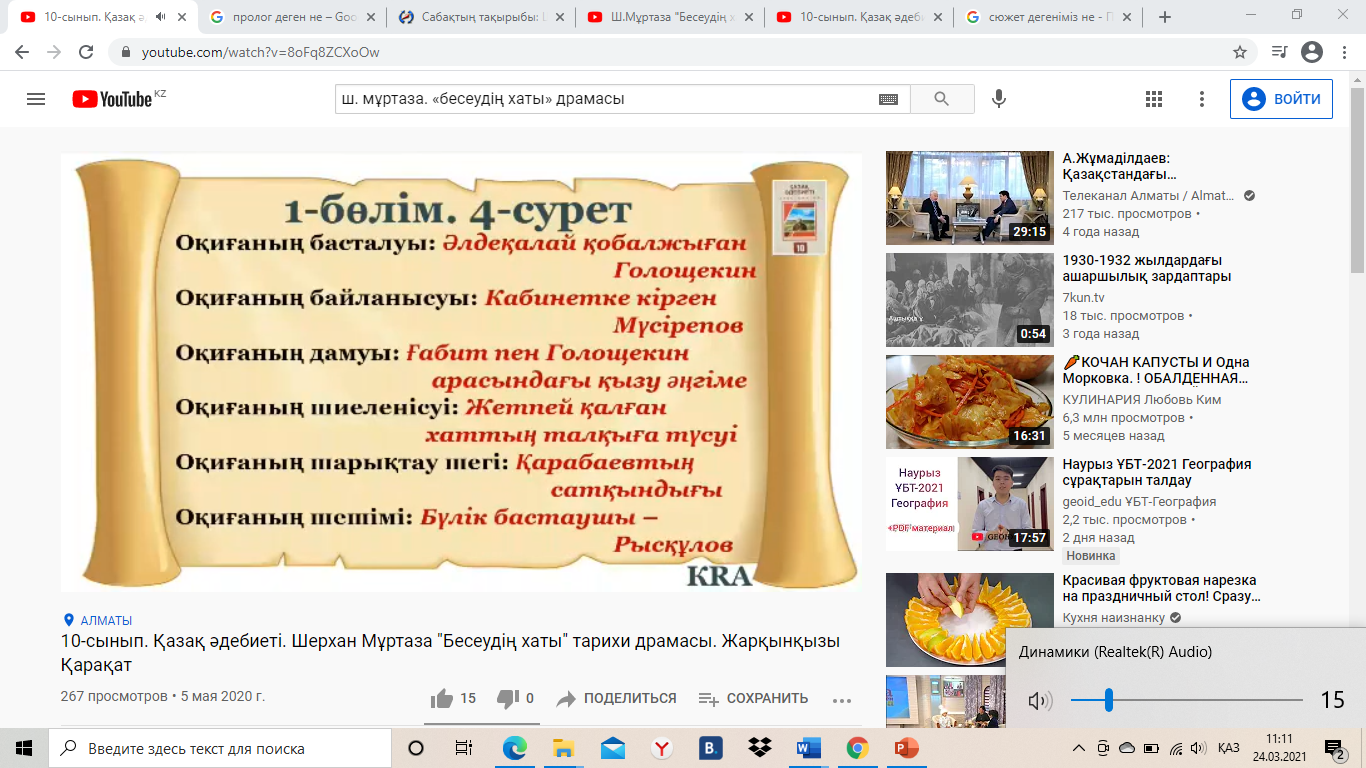
Task: Open the orange fruit slicing thumbnail
Action: (x=970, y=620)
